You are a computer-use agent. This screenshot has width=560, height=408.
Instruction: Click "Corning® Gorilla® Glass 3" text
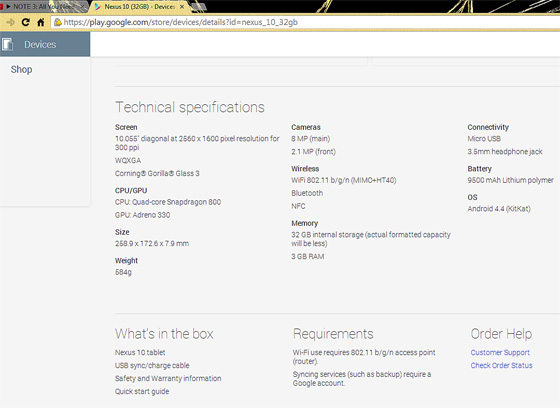pos(157,173)
